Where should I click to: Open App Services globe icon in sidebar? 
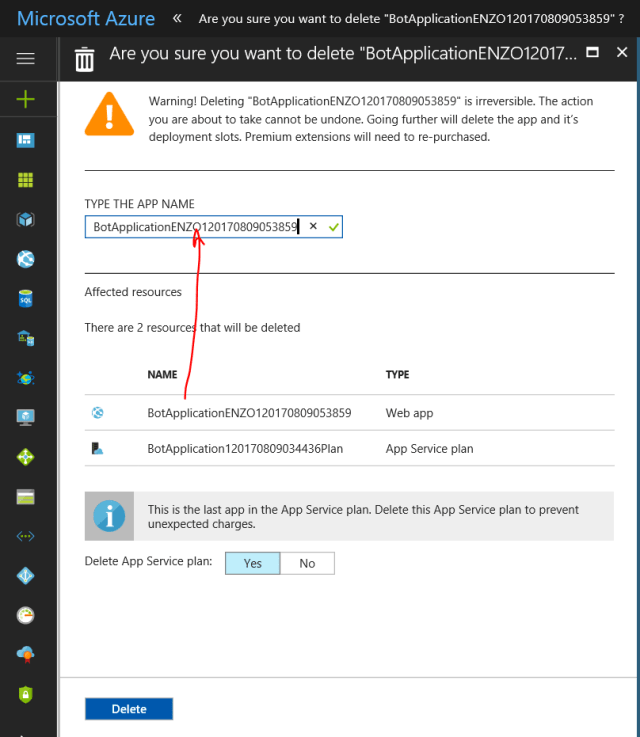point(25,259)
